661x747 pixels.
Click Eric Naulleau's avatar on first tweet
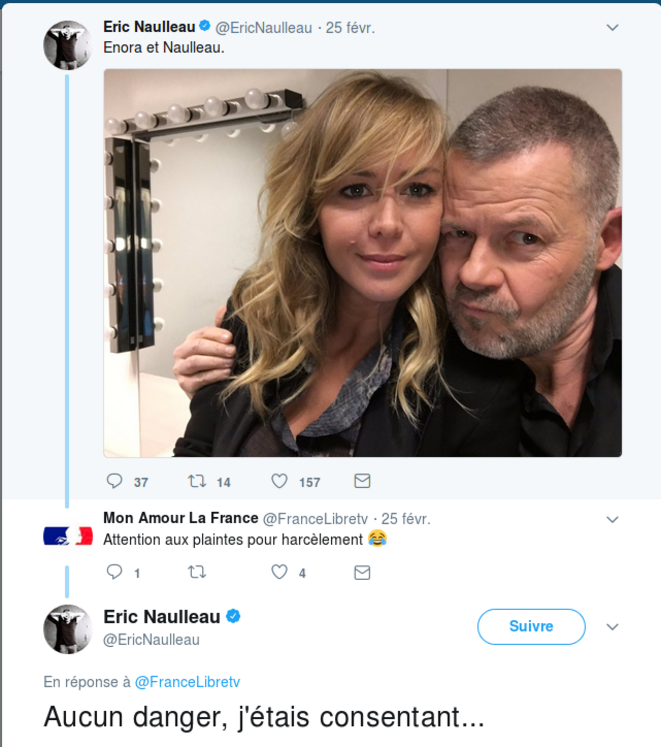click(x=68, y=45)
